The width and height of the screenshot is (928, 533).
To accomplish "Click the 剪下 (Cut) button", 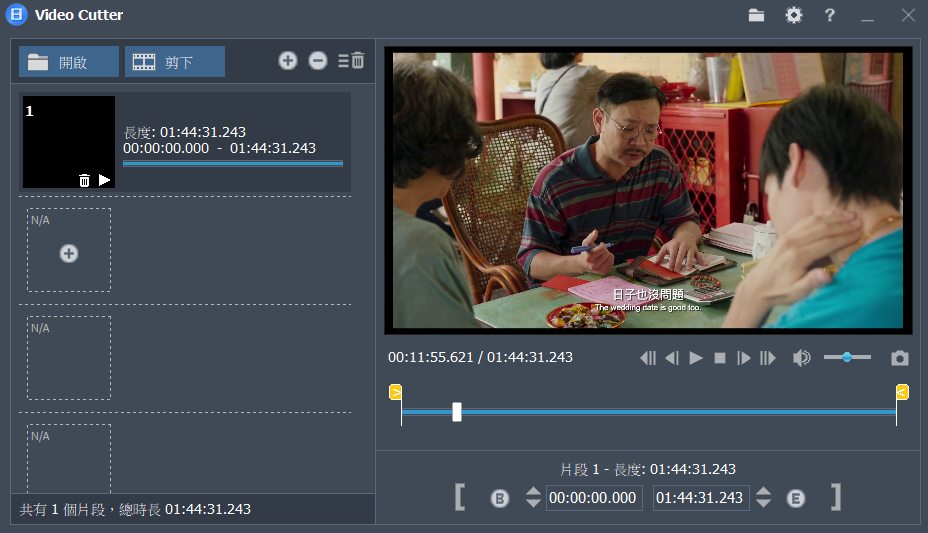I will click(x=174, y=62).
